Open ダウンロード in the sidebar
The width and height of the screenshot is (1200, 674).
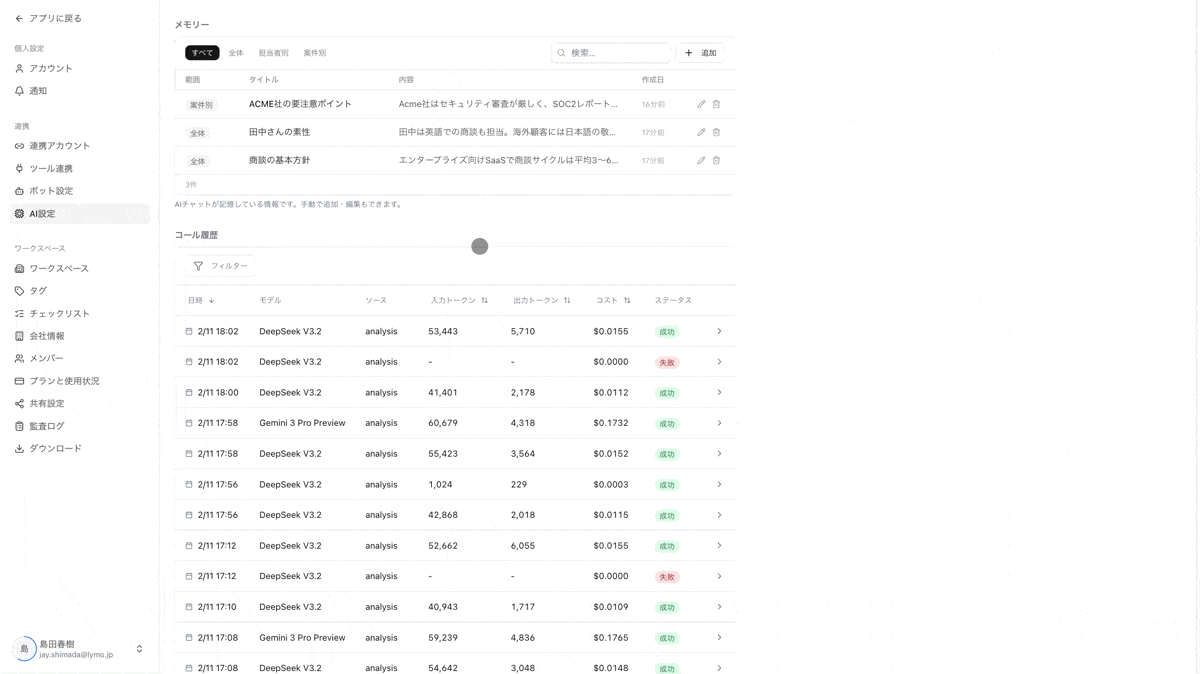pos(55,449)
